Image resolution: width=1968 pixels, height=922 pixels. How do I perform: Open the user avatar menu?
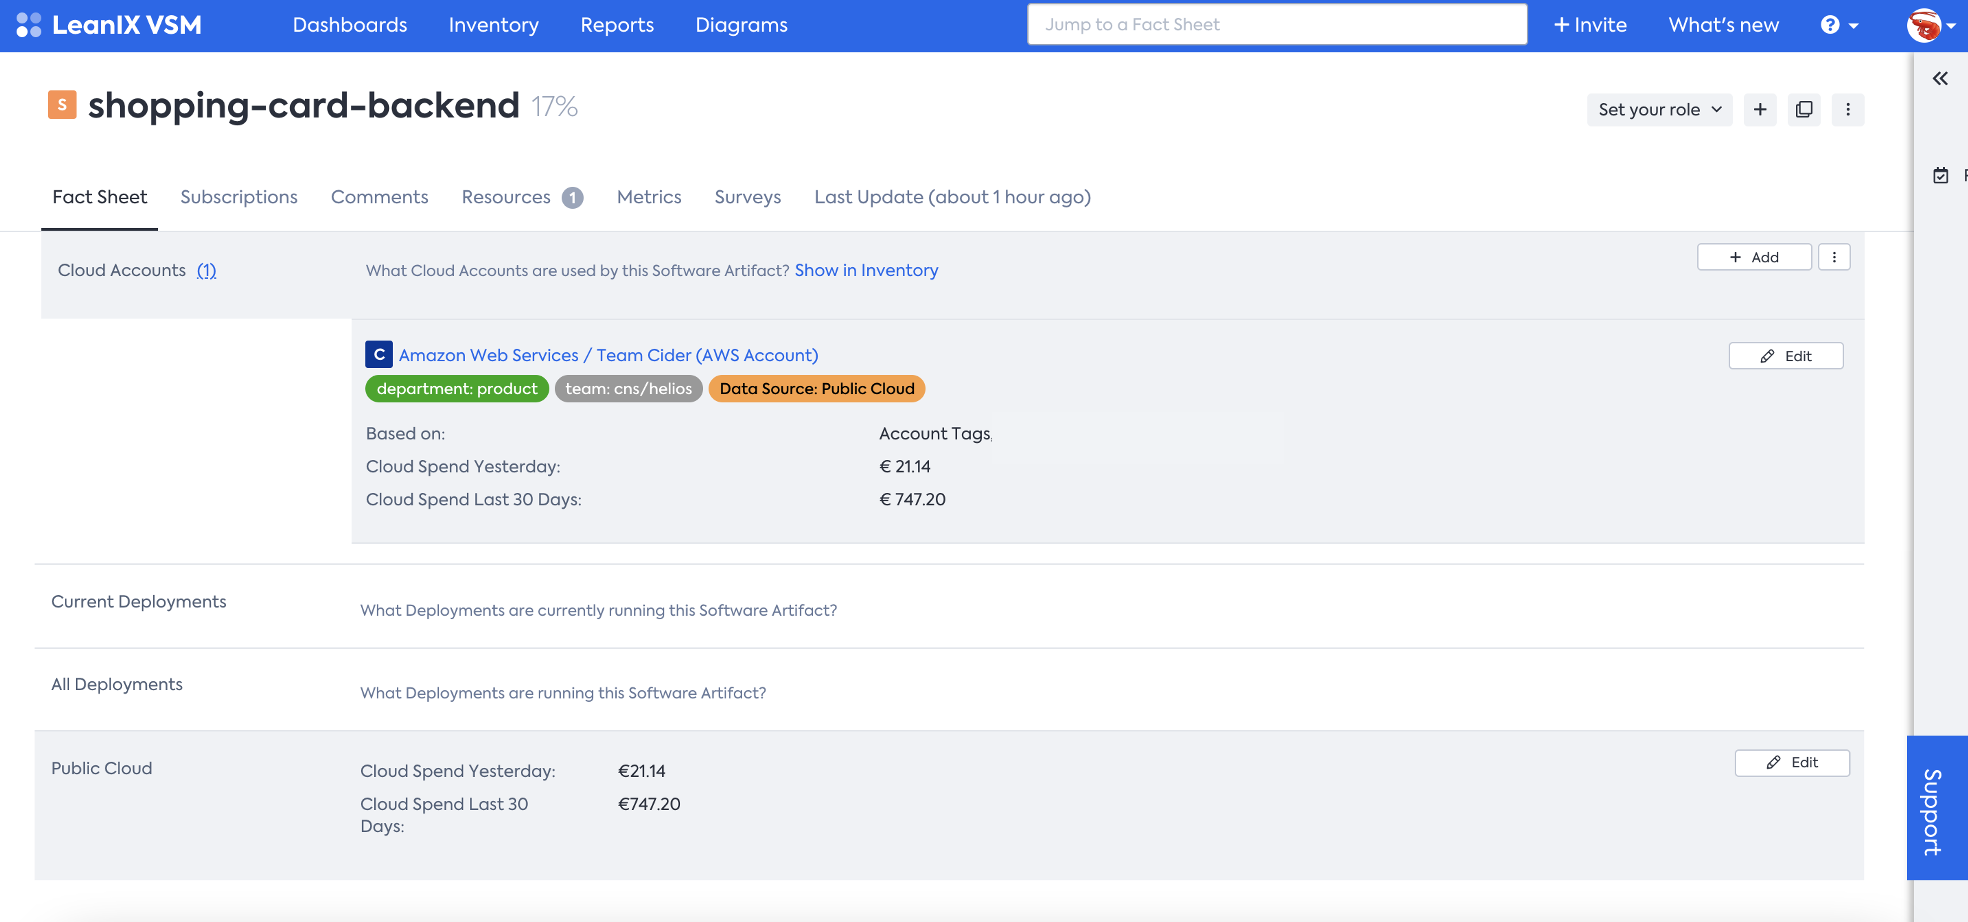tap(1930, 25)
